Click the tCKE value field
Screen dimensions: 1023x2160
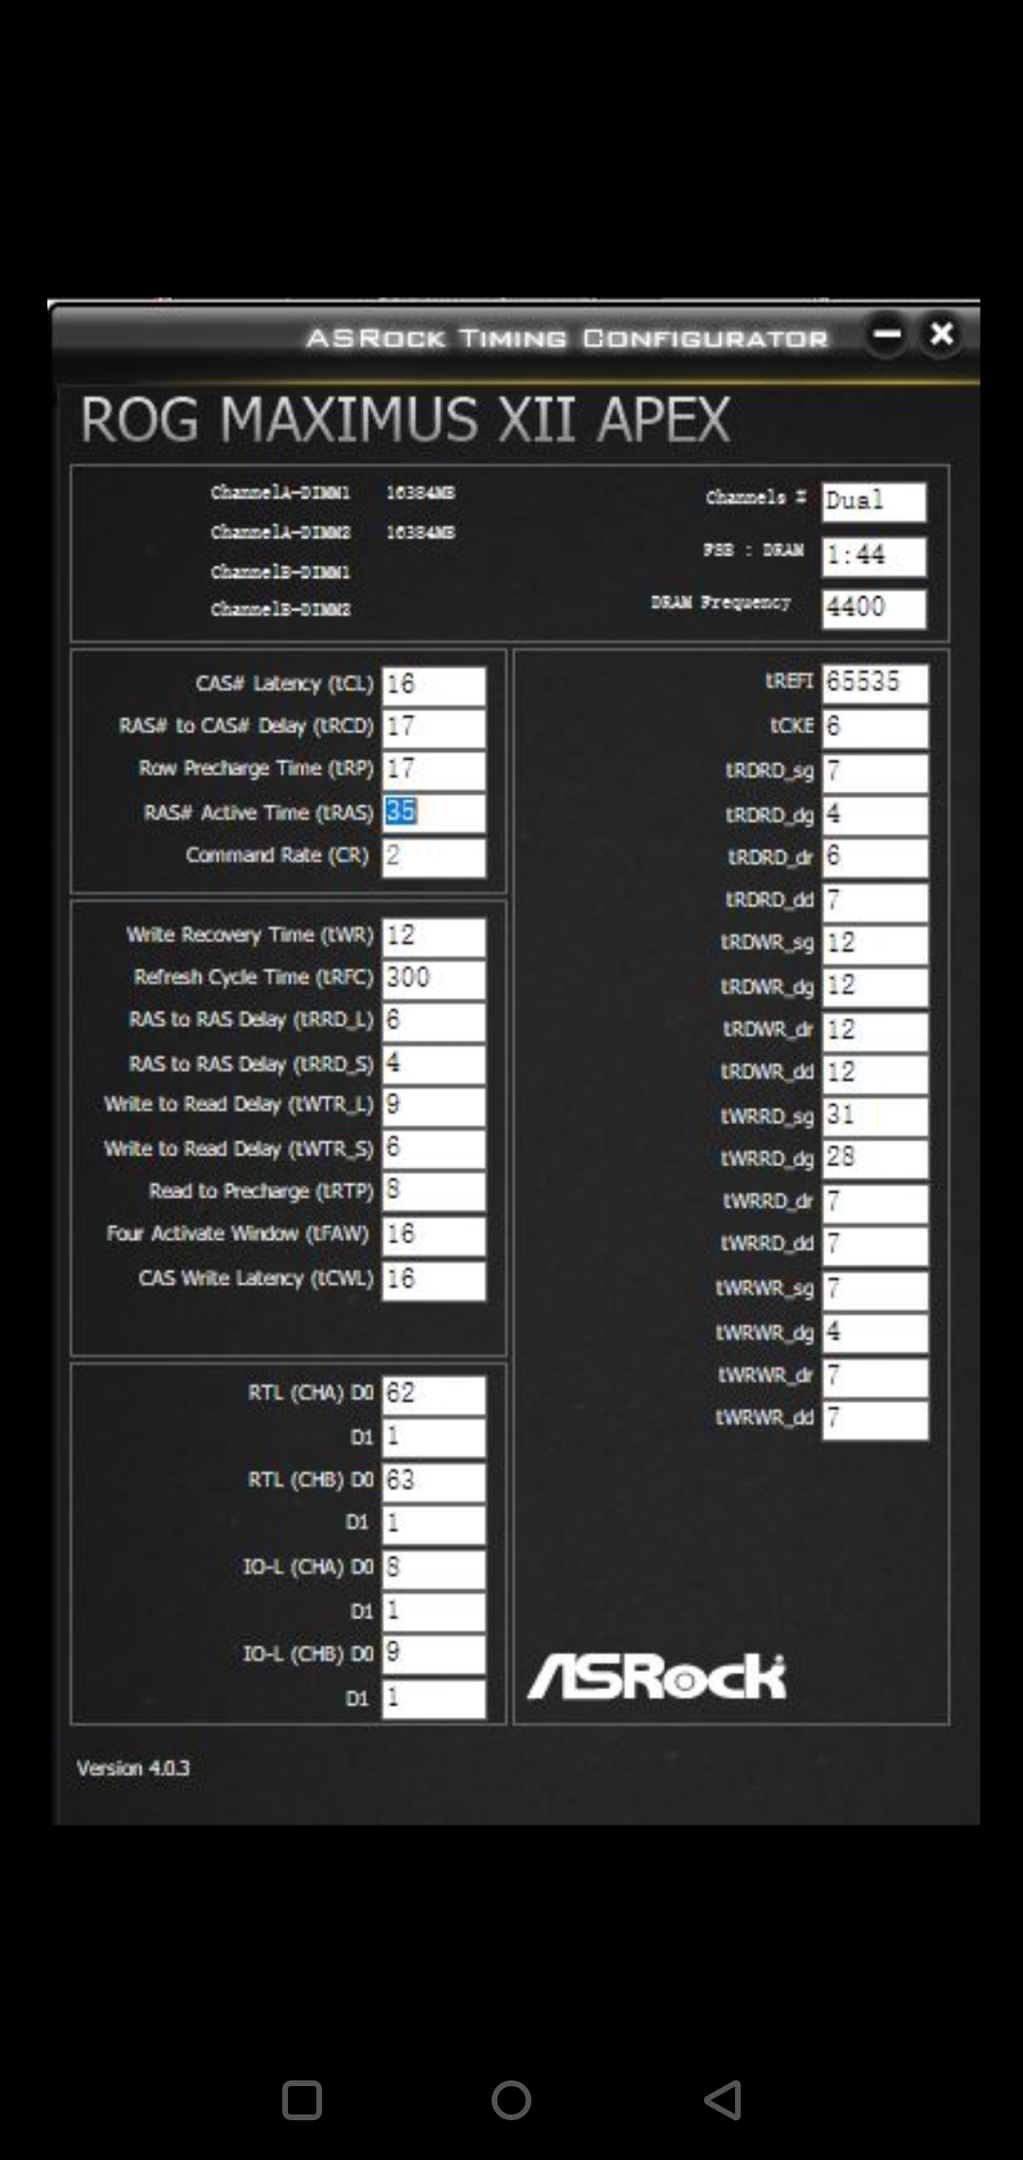875,727
